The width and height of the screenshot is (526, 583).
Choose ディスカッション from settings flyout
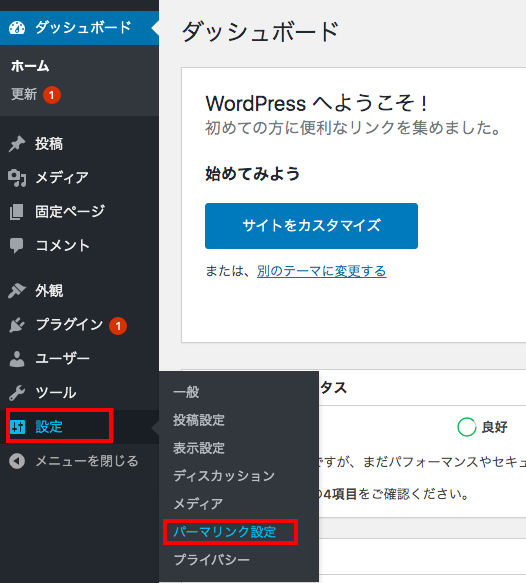(224, 476)
